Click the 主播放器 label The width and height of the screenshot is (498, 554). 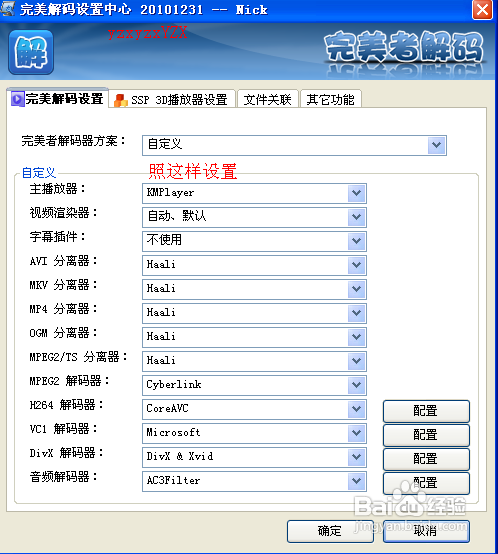(x=57, y=189)
